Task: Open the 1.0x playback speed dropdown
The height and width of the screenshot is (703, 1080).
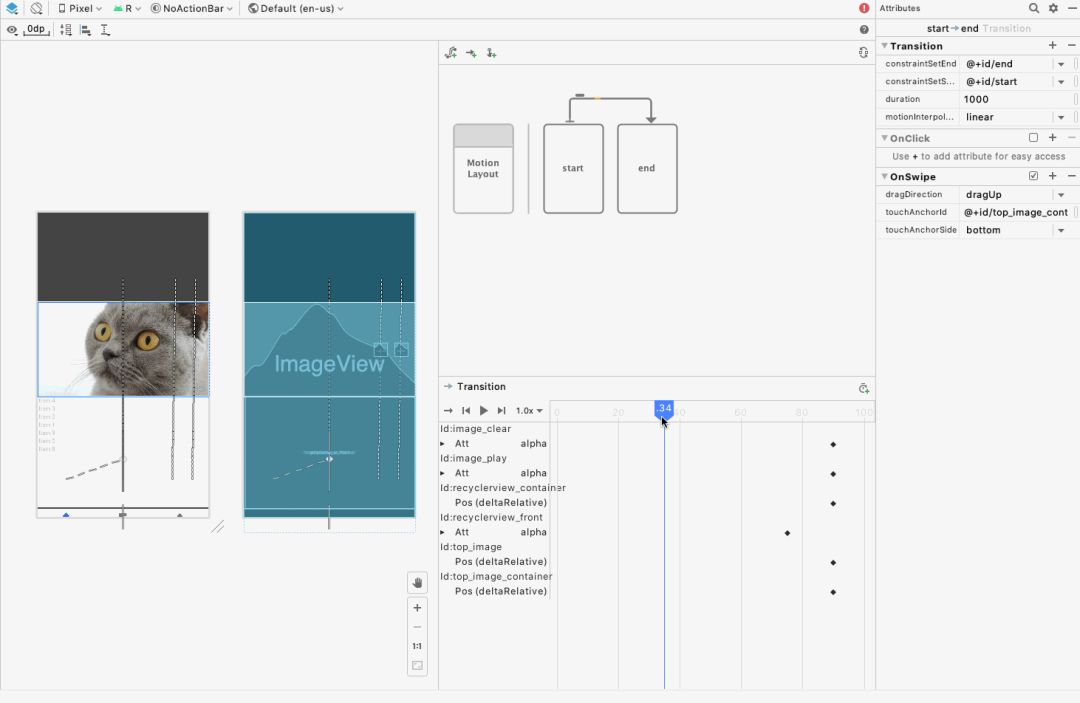Action: coord(529,411)
